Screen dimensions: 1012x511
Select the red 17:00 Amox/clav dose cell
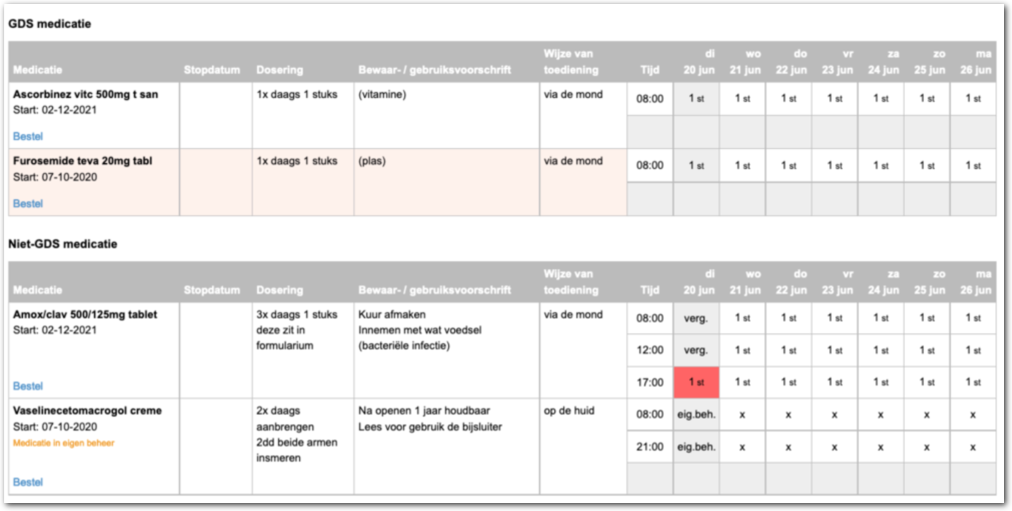point(696,382)
